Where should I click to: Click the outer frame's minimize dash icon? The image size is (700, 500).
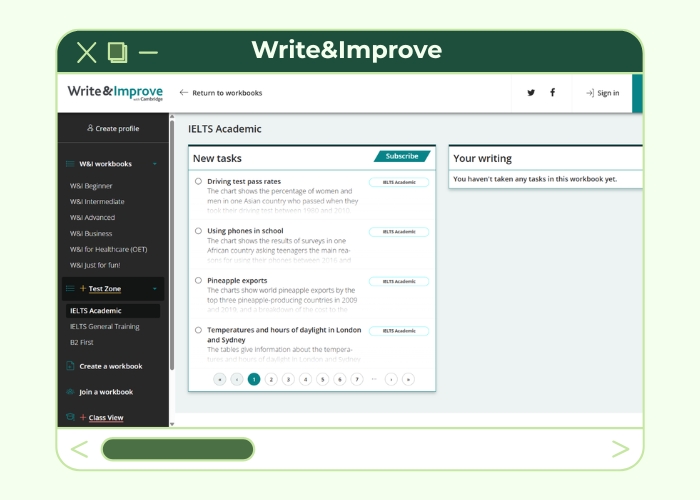[x=148, y=53]
